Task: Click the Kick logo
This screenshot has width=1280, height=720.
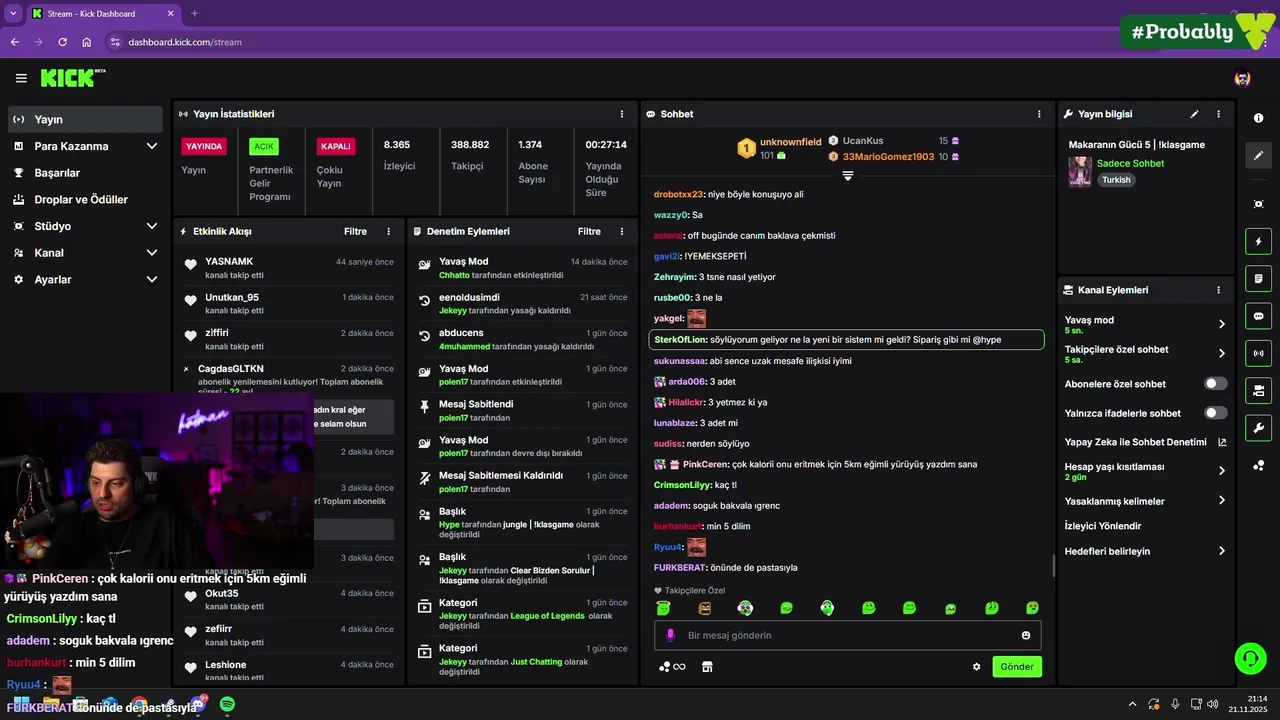Action: 72,78
